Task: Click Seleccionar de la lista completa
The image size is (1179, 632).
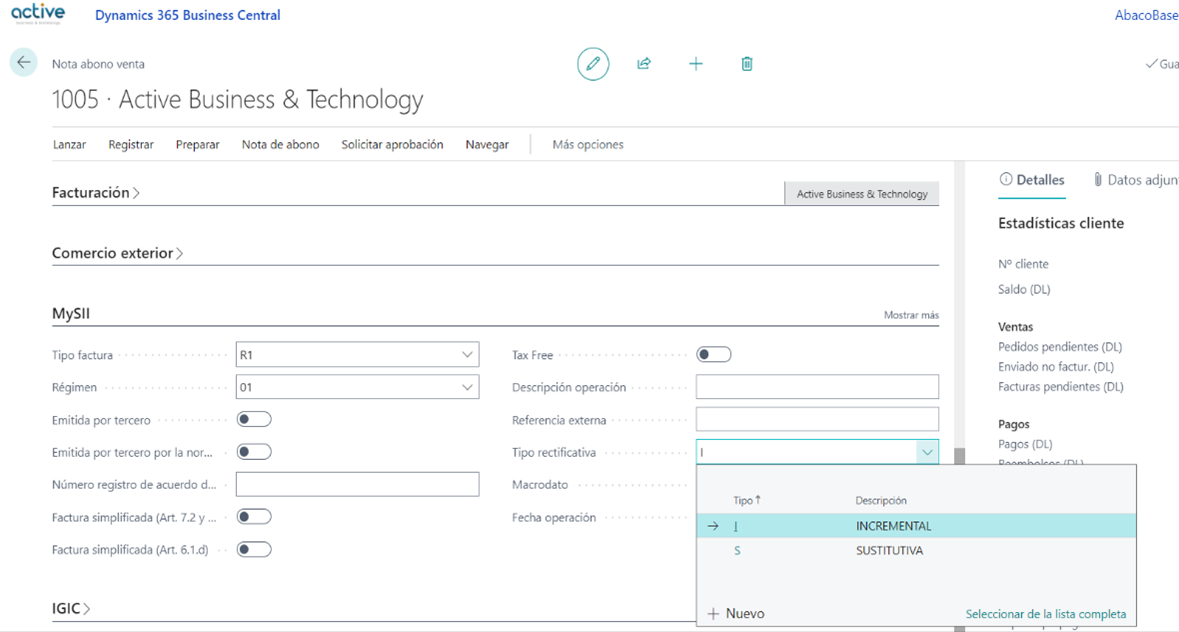Action: pyautogui.click(x=1046, y=614)
